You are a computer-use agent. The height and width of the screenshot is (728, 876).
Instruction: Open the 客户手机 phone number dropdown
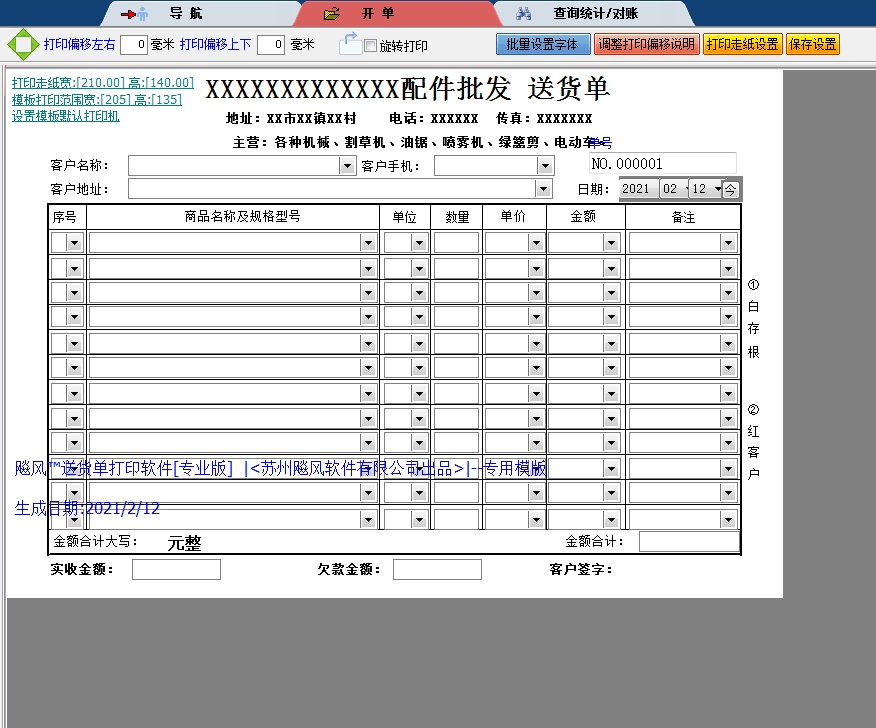543,164
